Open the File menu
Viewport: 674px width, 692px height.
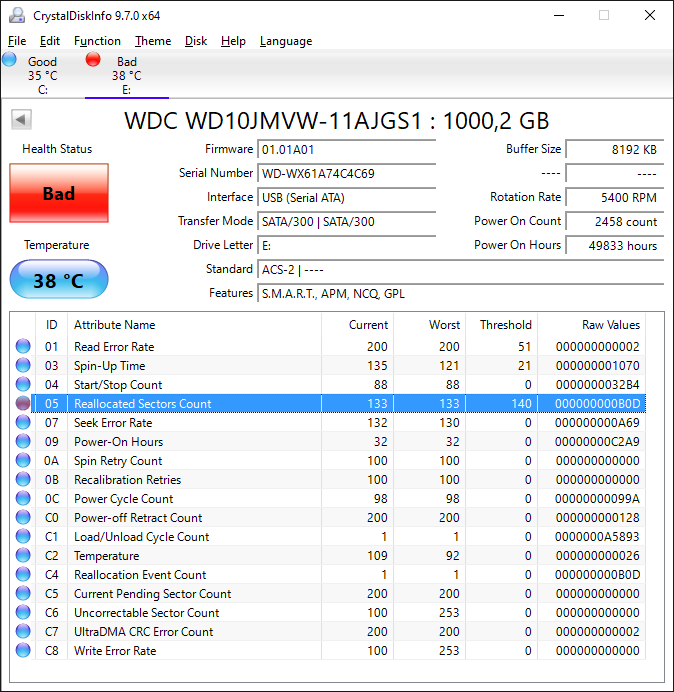pos(17,41)
